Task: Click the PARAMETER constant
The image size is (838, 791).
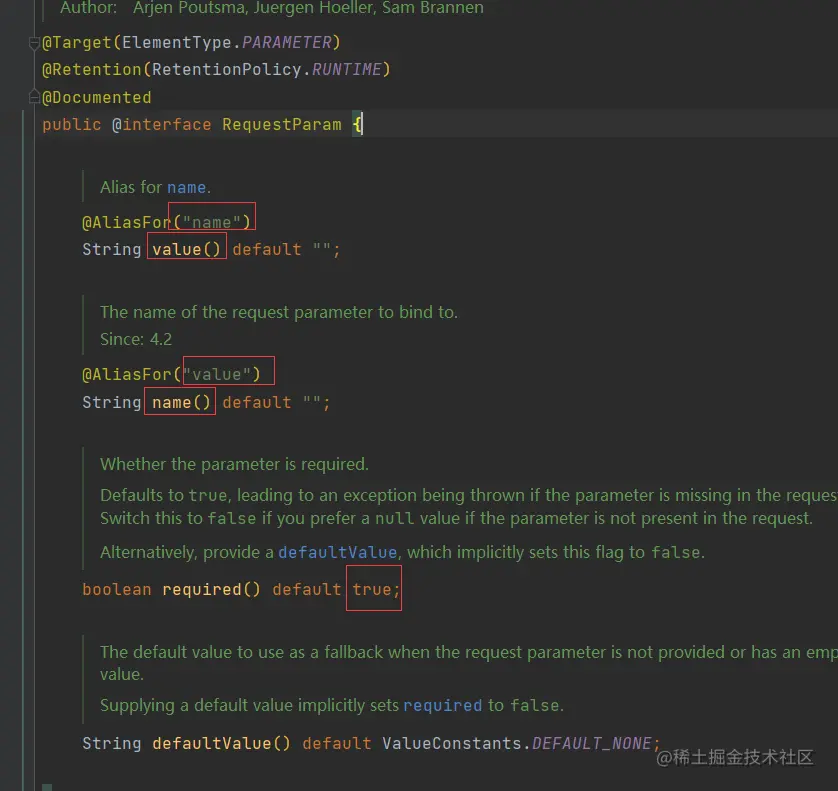Action: [x=286, y=43]
